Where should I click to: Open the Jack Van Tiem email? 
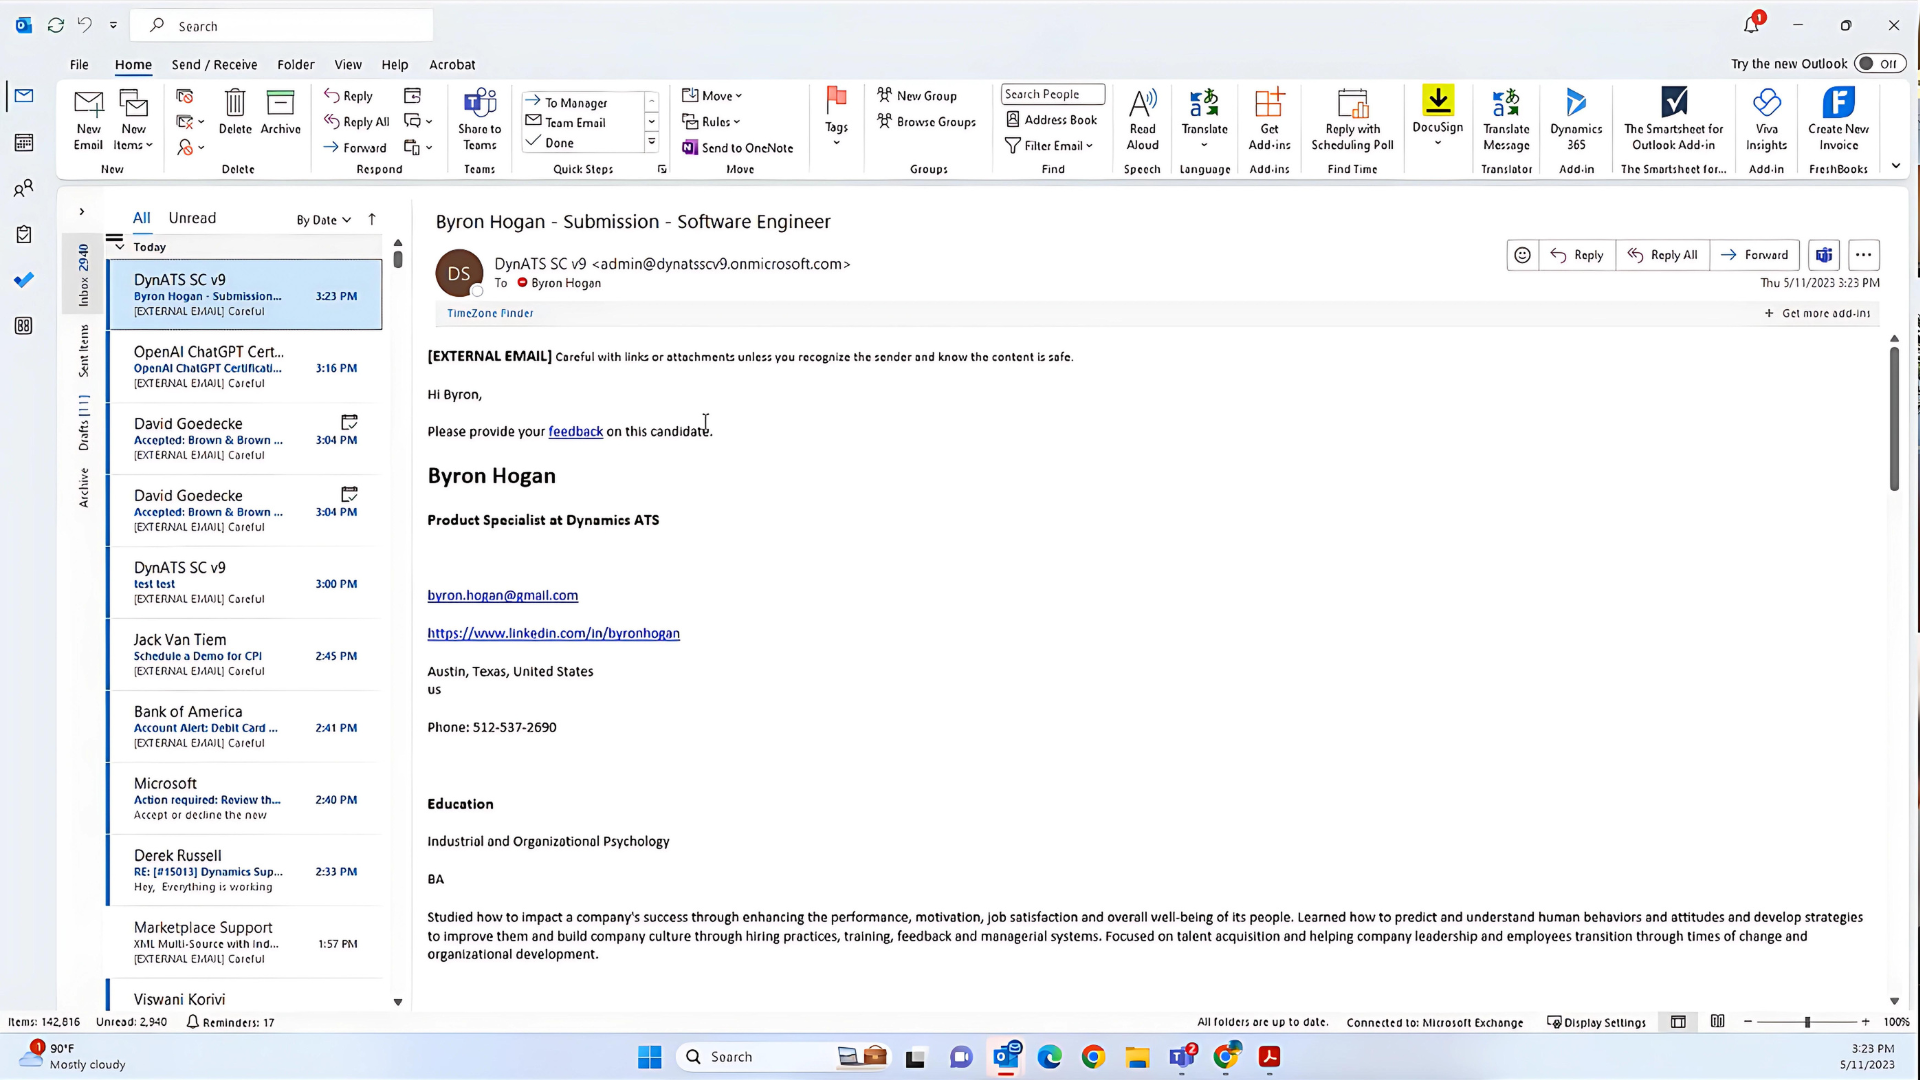click(245, 655)
